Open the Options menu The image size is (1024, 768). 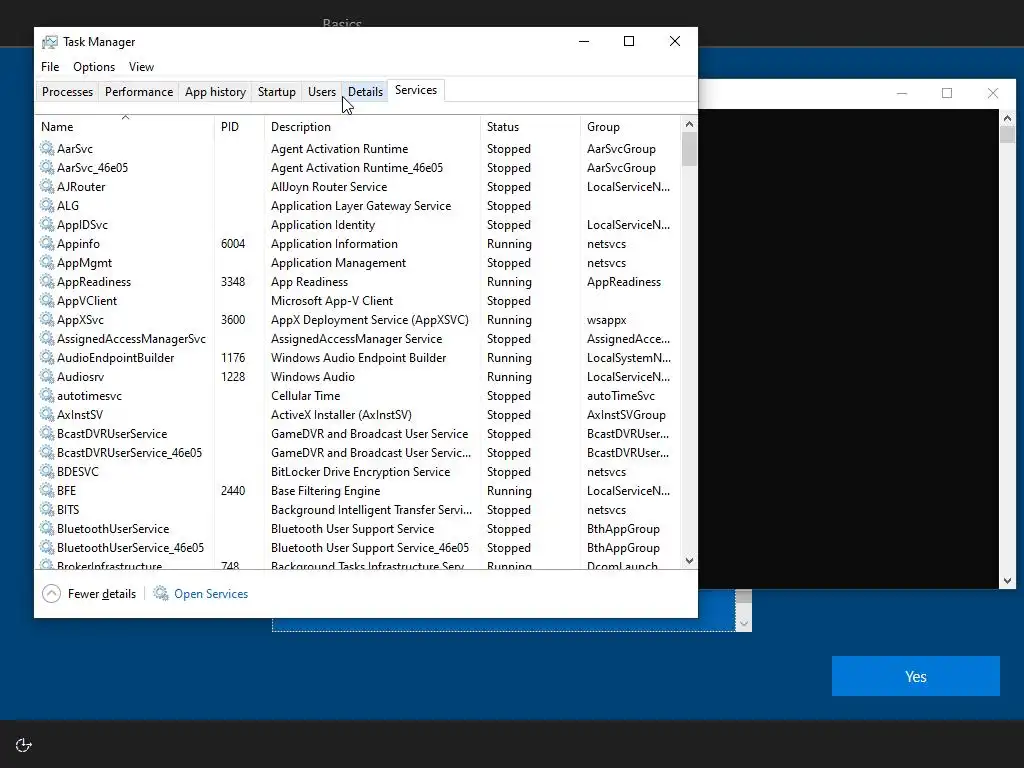pyautogui.click(x=94, y=67)
